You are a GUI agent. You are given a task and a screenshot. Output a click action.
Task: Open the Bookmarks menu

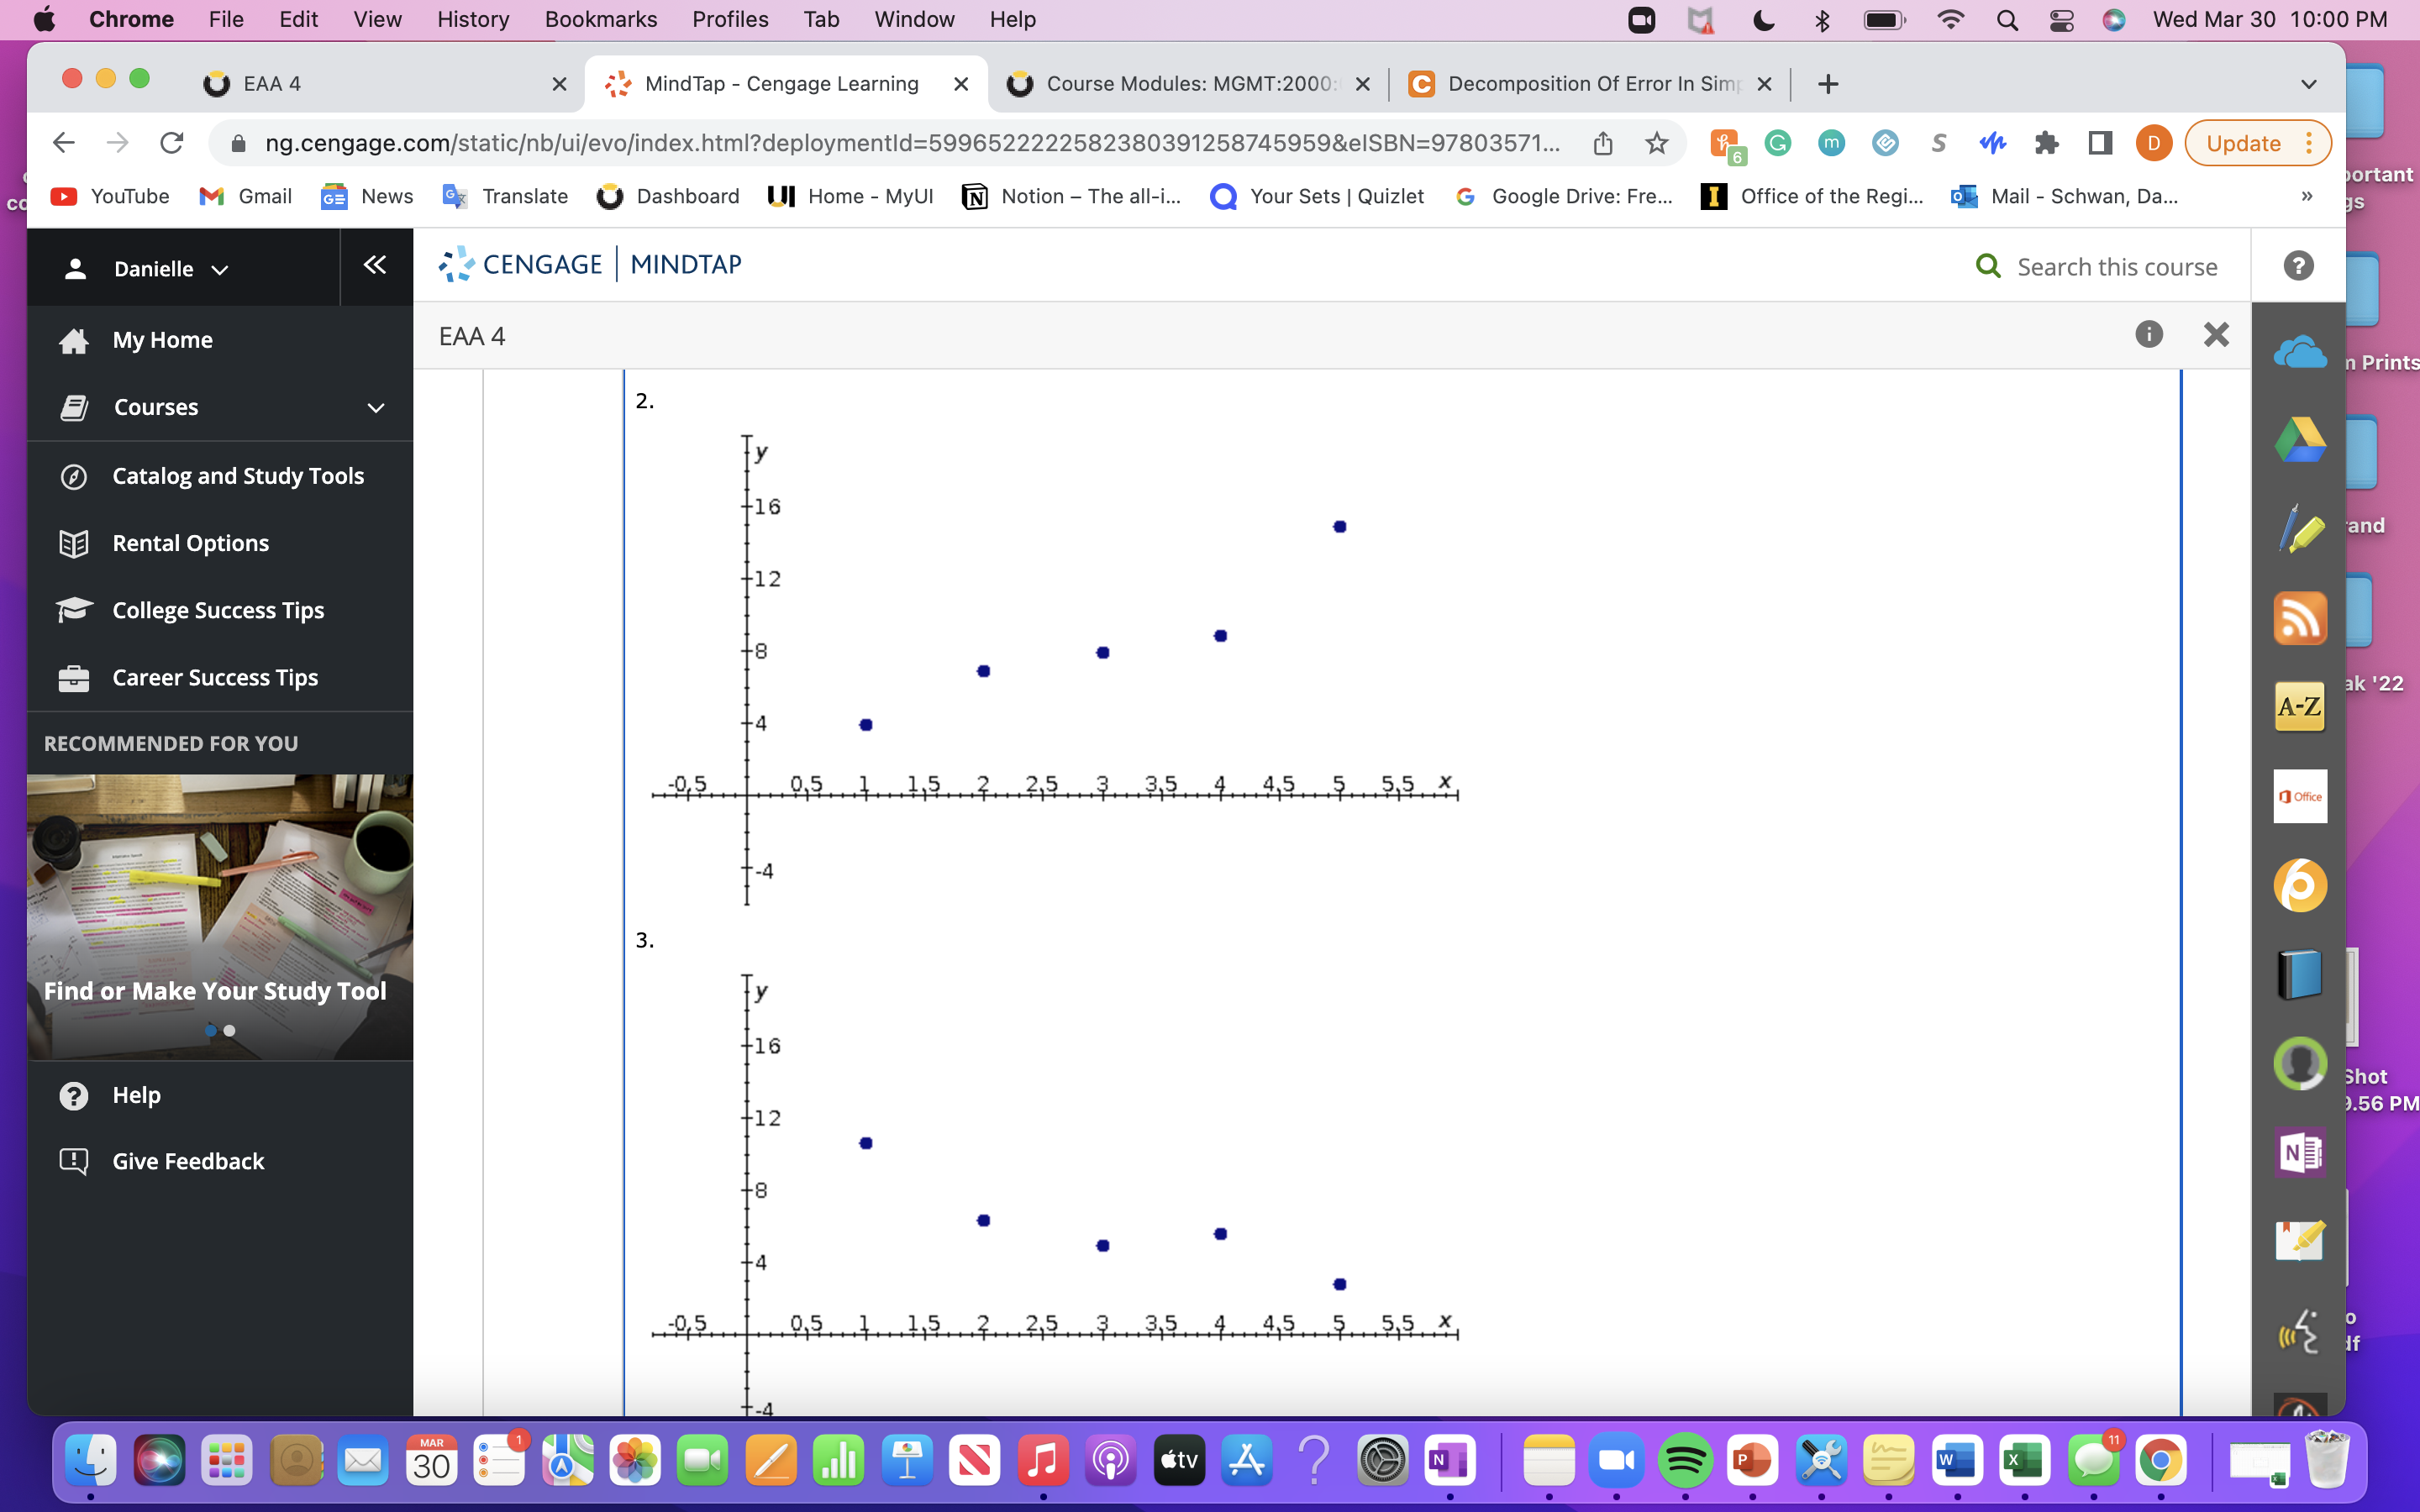pos(601,19)
